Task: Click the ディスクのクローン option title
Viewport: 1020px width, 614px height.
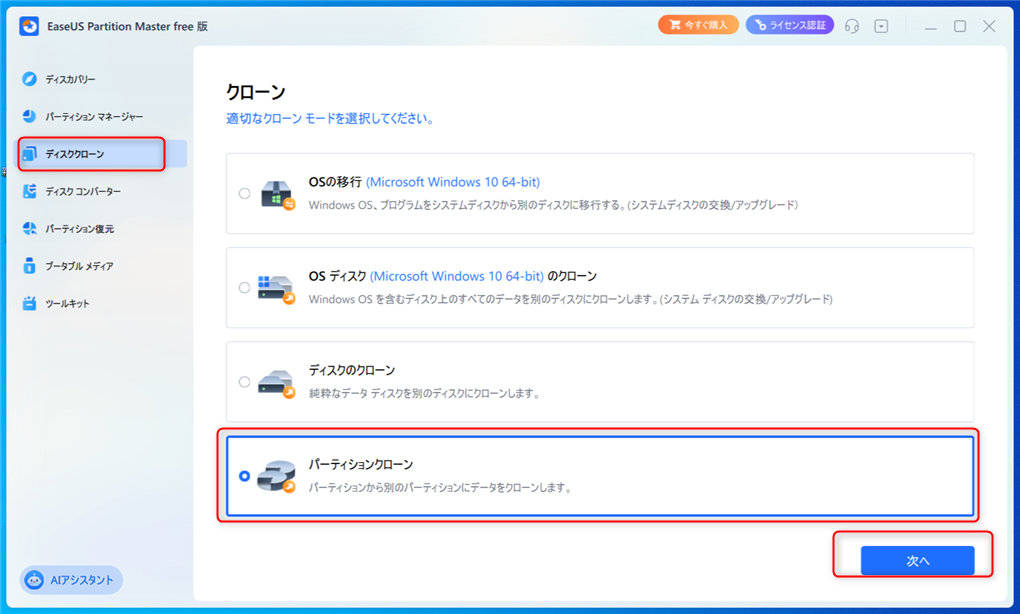Action: coord(352,370)
